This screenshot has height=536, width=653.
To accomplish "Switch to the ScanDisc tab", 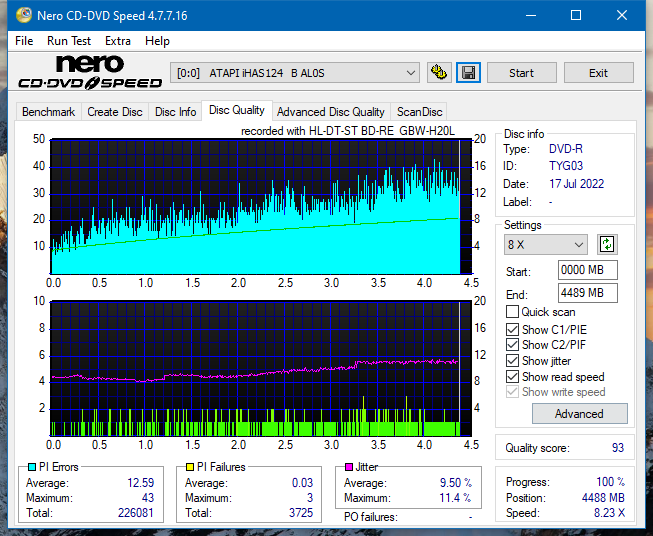I will click(x=419, y=112).
